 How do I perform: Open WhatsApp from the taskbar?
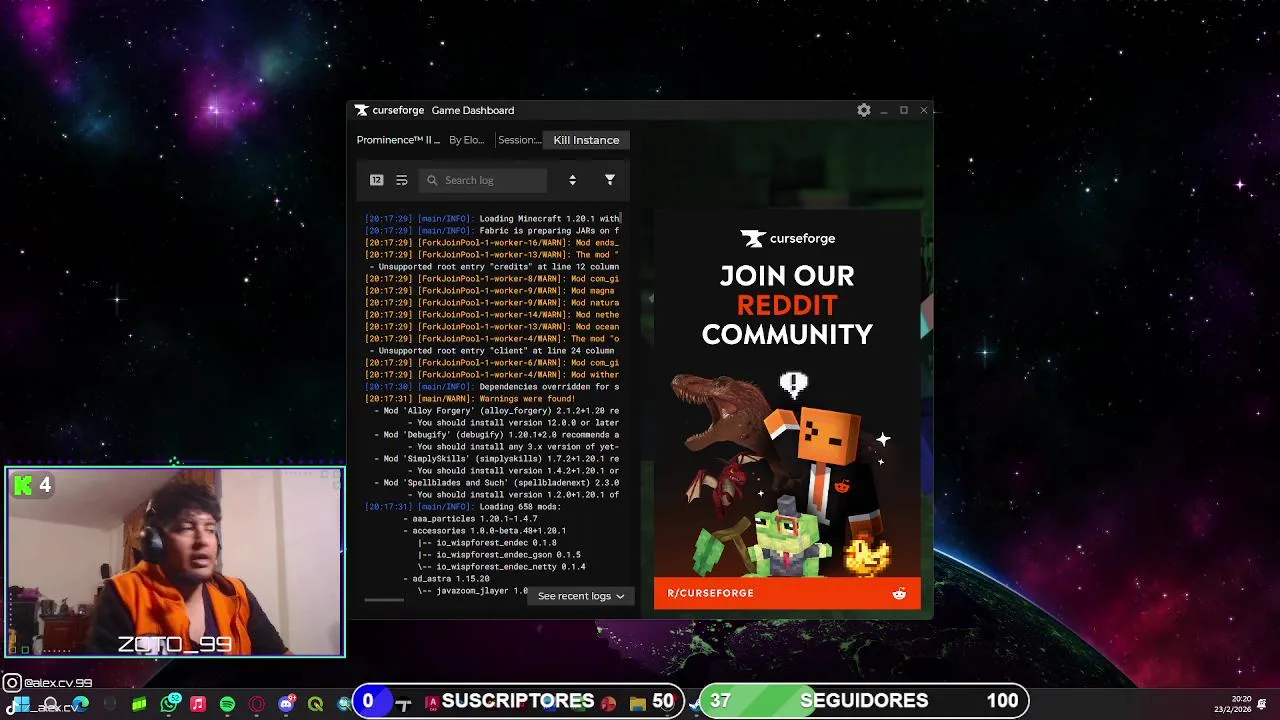pos(169,704)
